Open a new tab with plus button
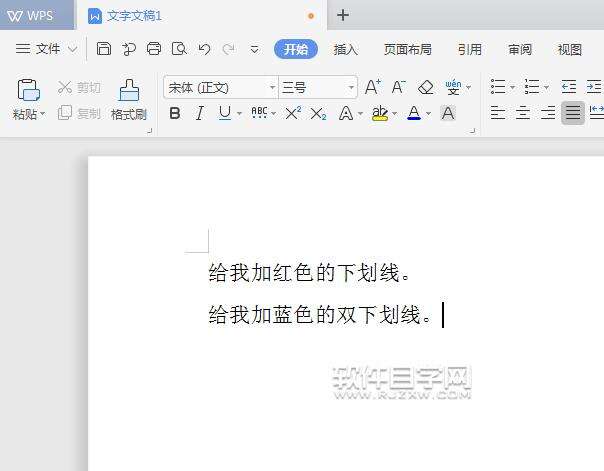 [343, 15]
